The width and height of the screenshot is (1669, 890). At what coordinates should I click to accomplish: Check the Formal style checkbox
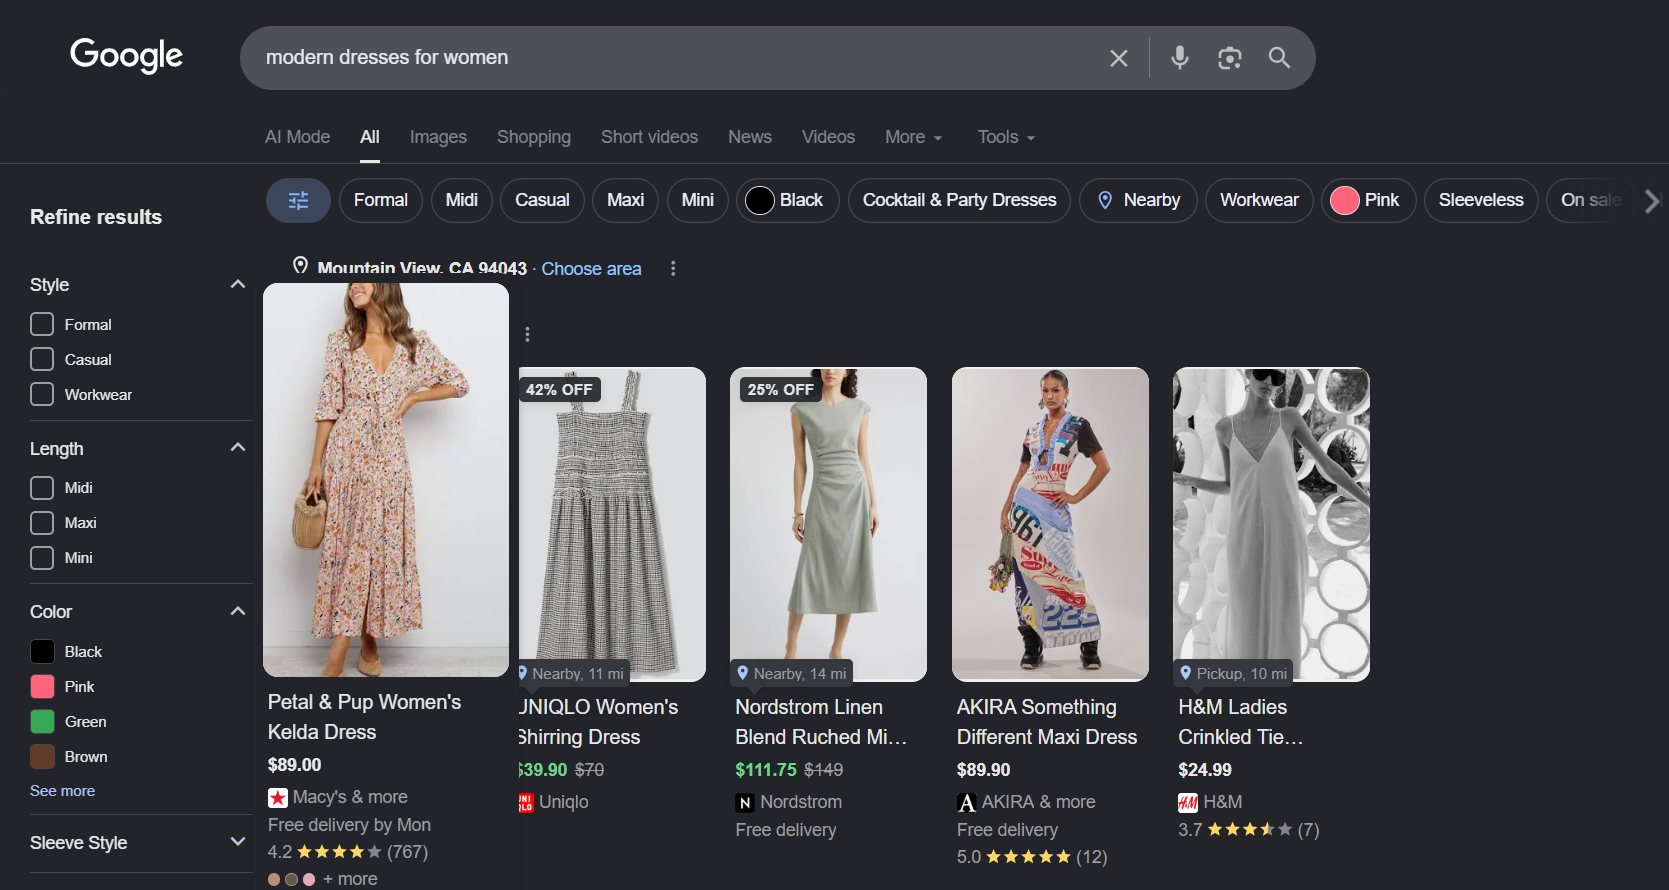pos(42,324)
